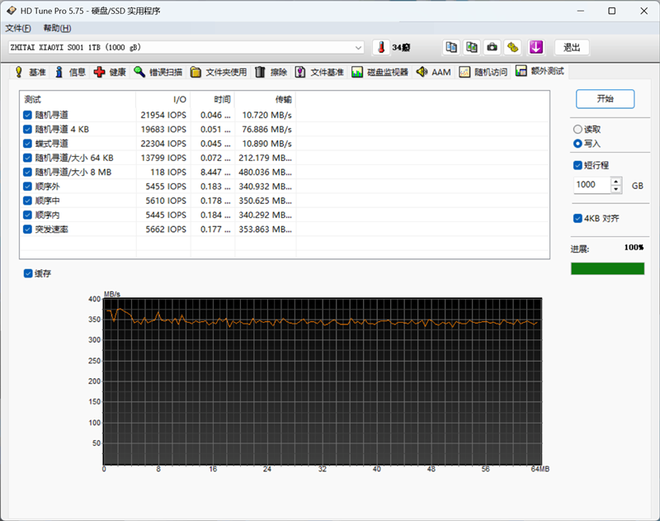
Task: Uncheck the 随机寻道 4 KB test
Action: coord(28,130)
